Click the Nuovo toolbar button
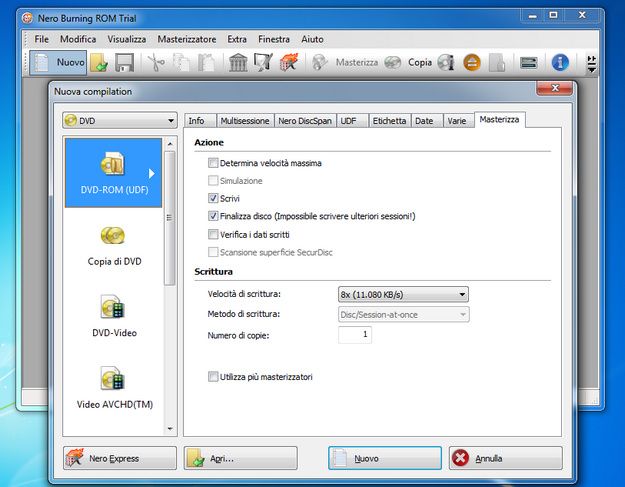 [58, 63]
